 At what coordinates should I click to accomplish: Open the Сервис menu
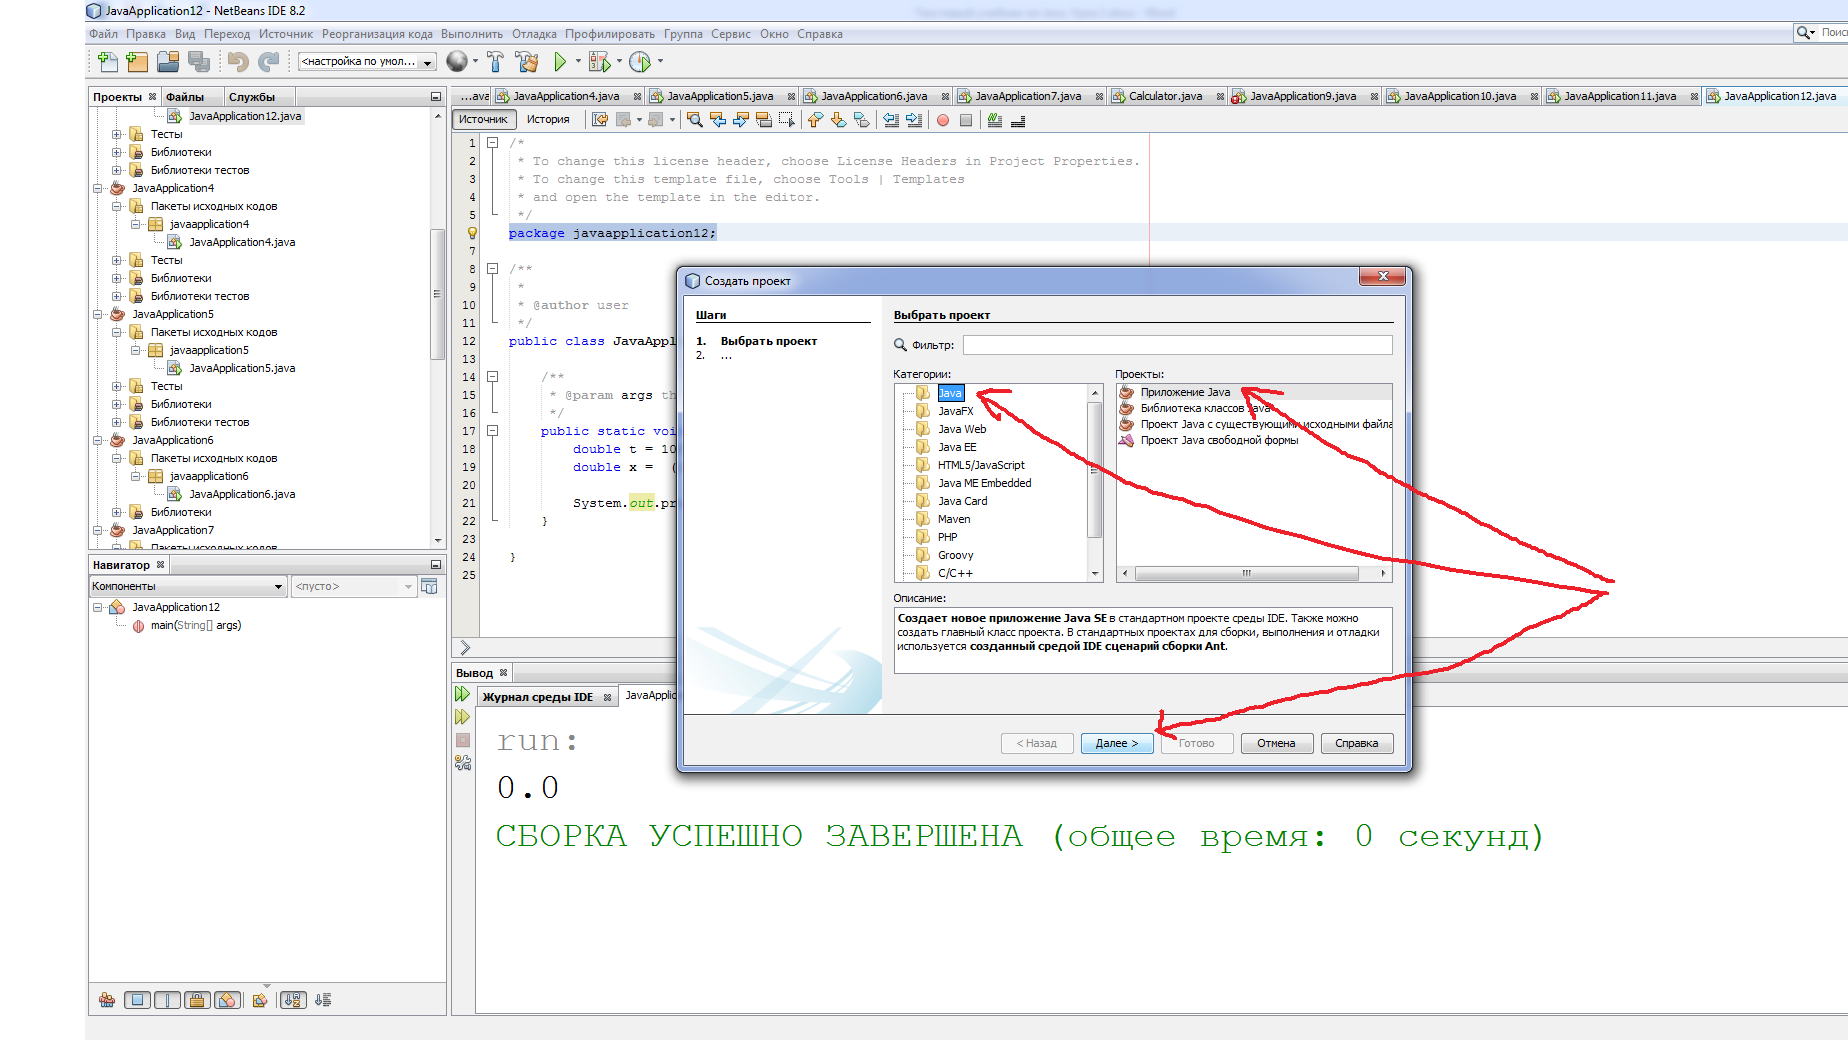tap(731, 34)
